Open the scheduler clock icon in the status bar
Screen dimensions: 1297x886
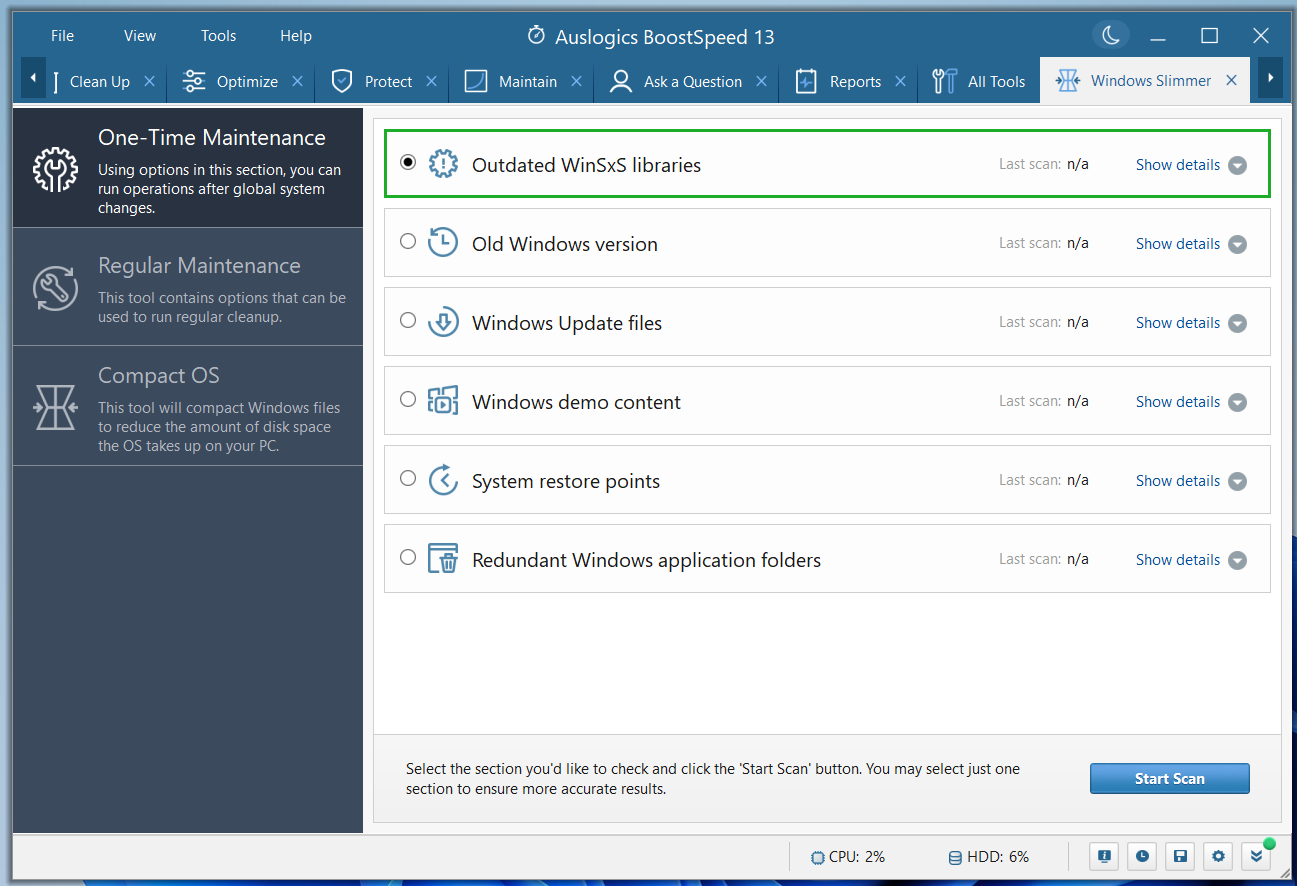1142,856
